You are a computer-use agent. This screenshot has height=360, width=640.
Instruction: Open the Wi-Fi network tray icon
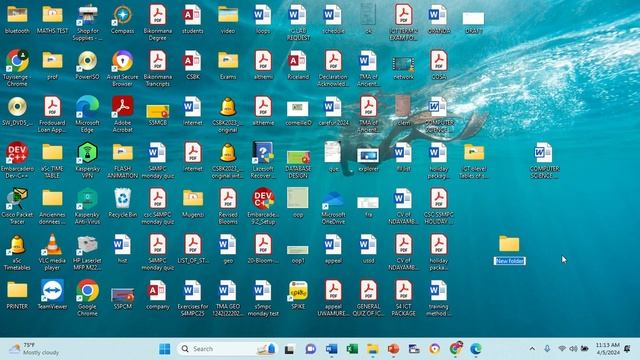pyautogui.click(x=562, y=349)
